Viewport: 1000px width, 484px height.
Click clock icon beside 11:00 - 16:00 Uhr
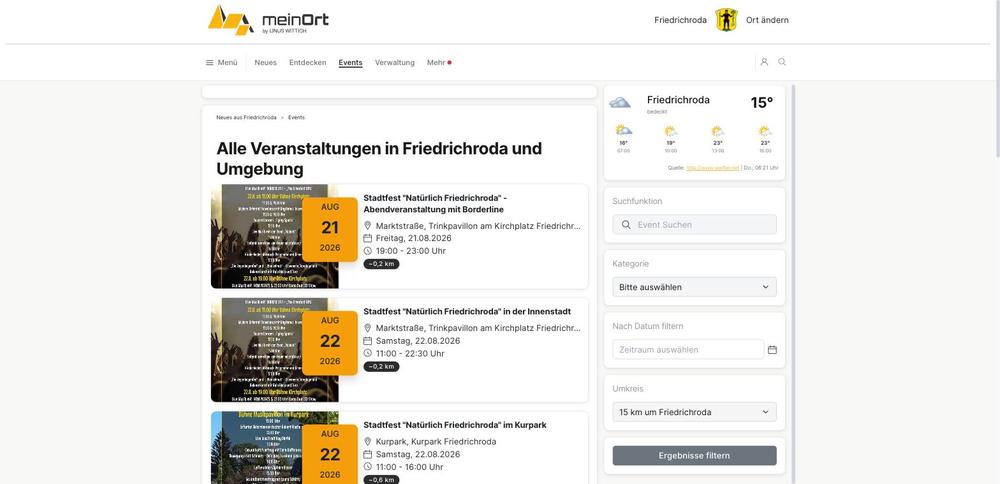pos(367,467)
